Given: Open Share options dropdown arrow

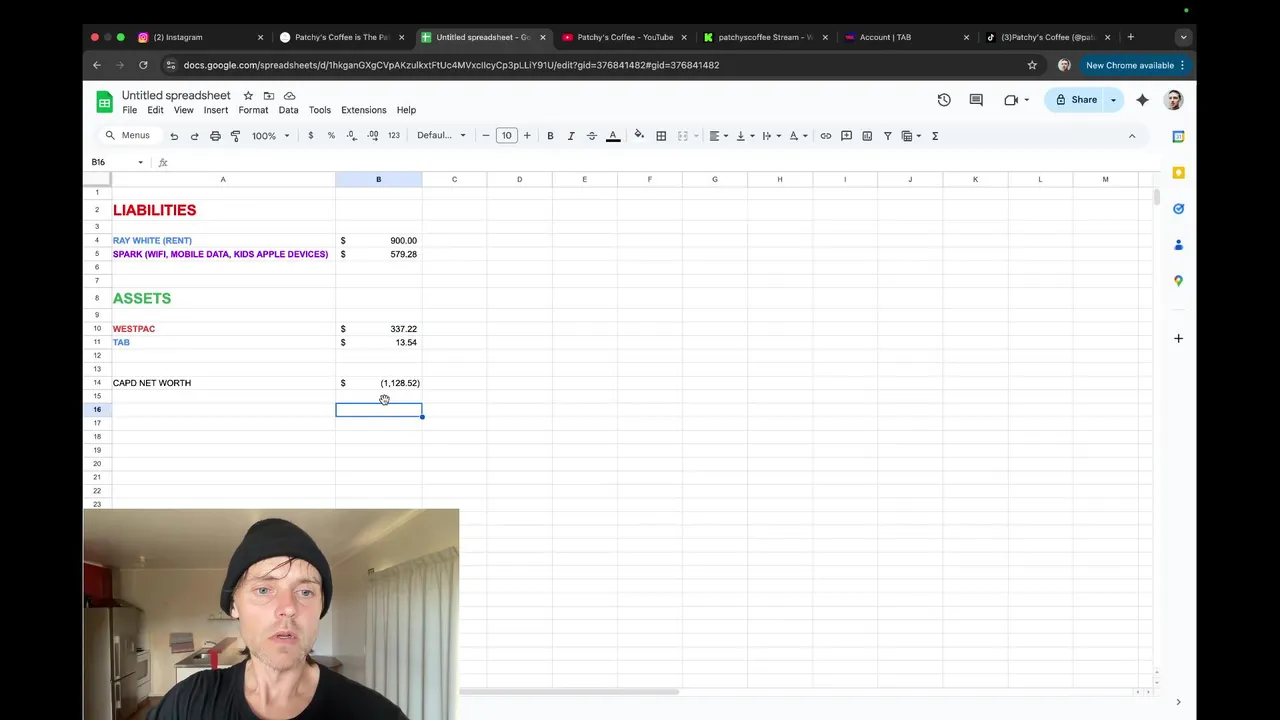Looking at the screenshot, I should click(x=1113, y=100).
